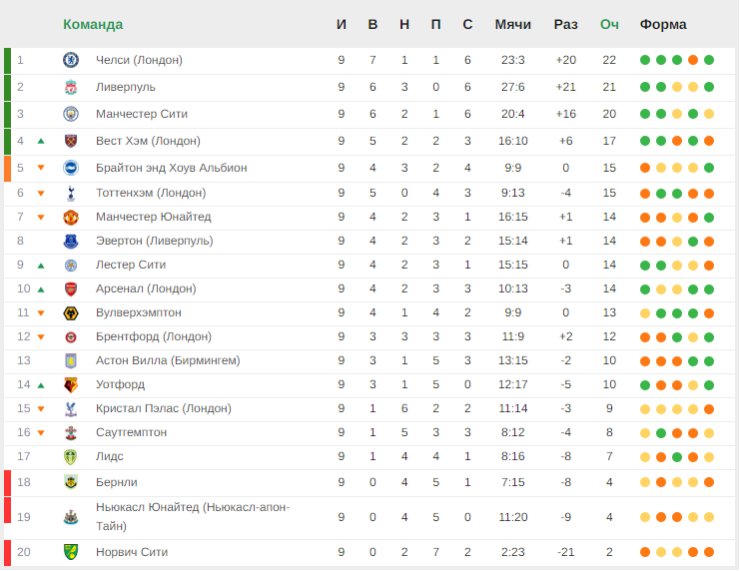Sort table by Команда column header
Screen dimensions: 740x571
93,24
